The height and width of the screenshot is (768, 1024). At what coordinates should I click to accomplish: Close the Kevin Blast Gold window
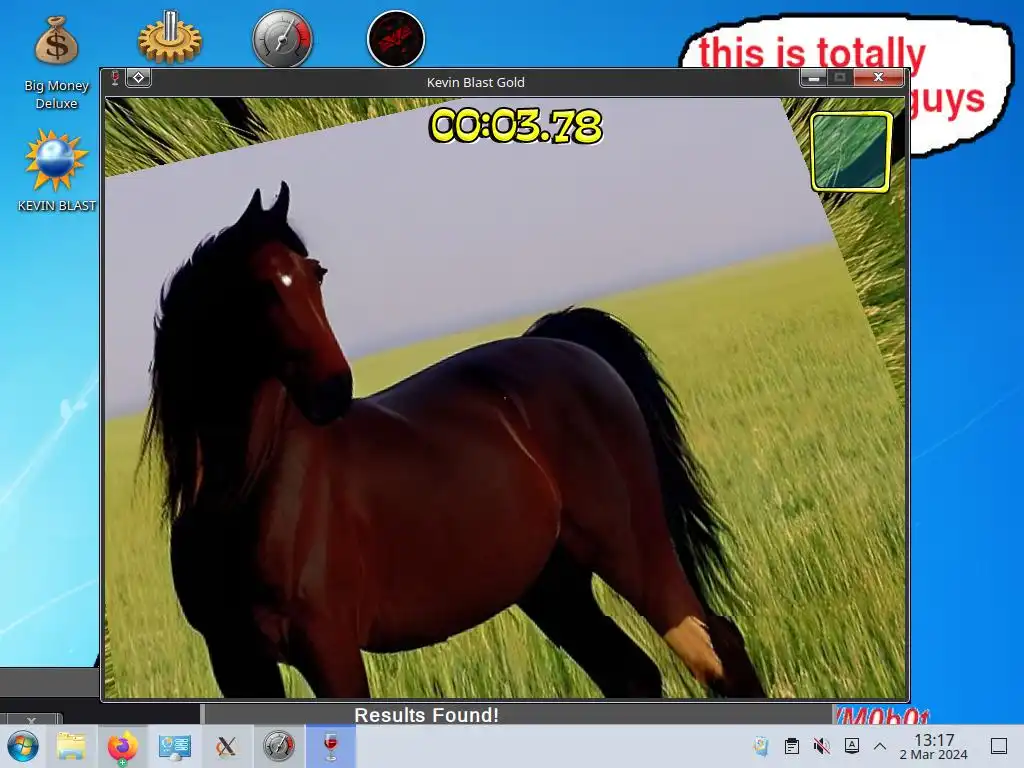879,78
